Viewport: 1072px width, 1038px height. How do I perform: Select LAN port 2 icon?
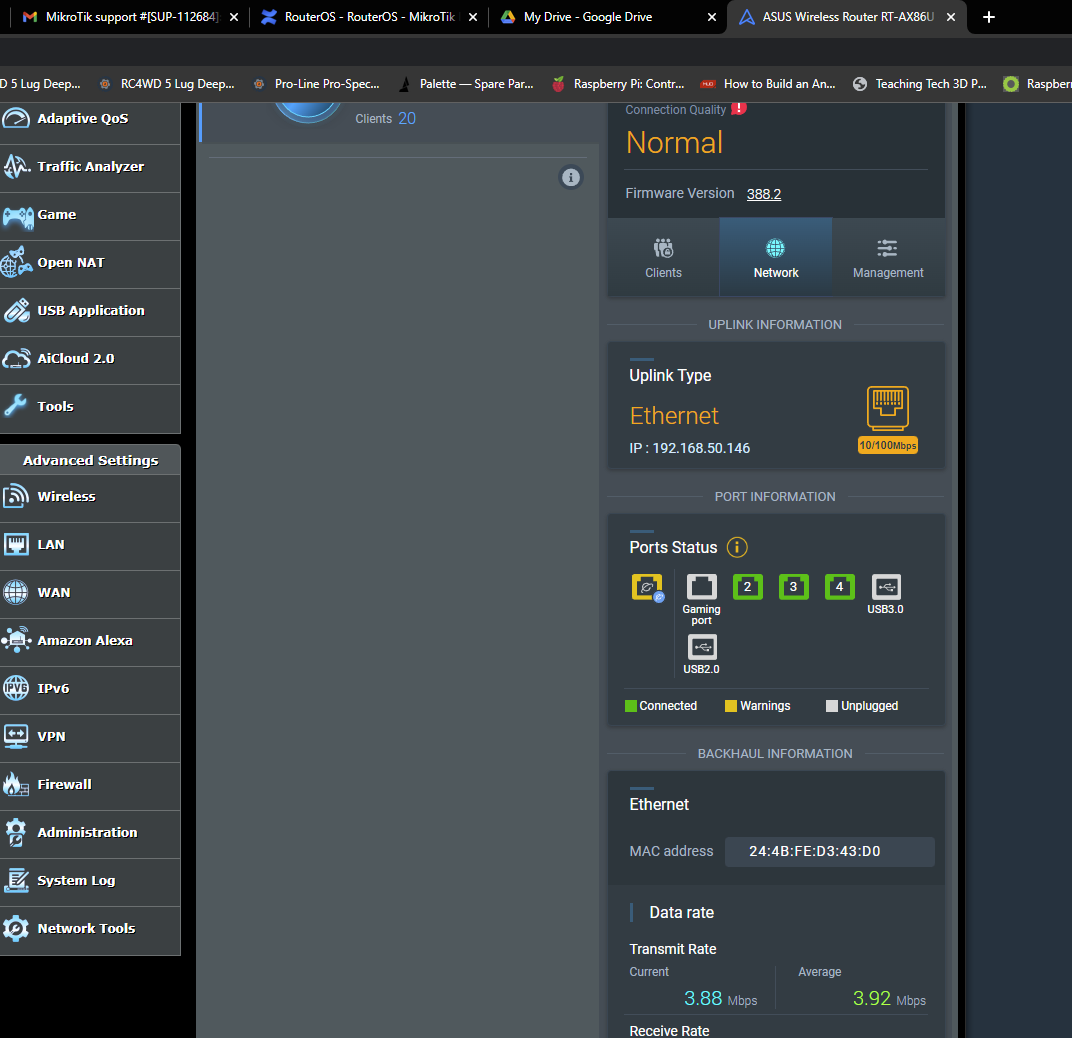(747, 587)
